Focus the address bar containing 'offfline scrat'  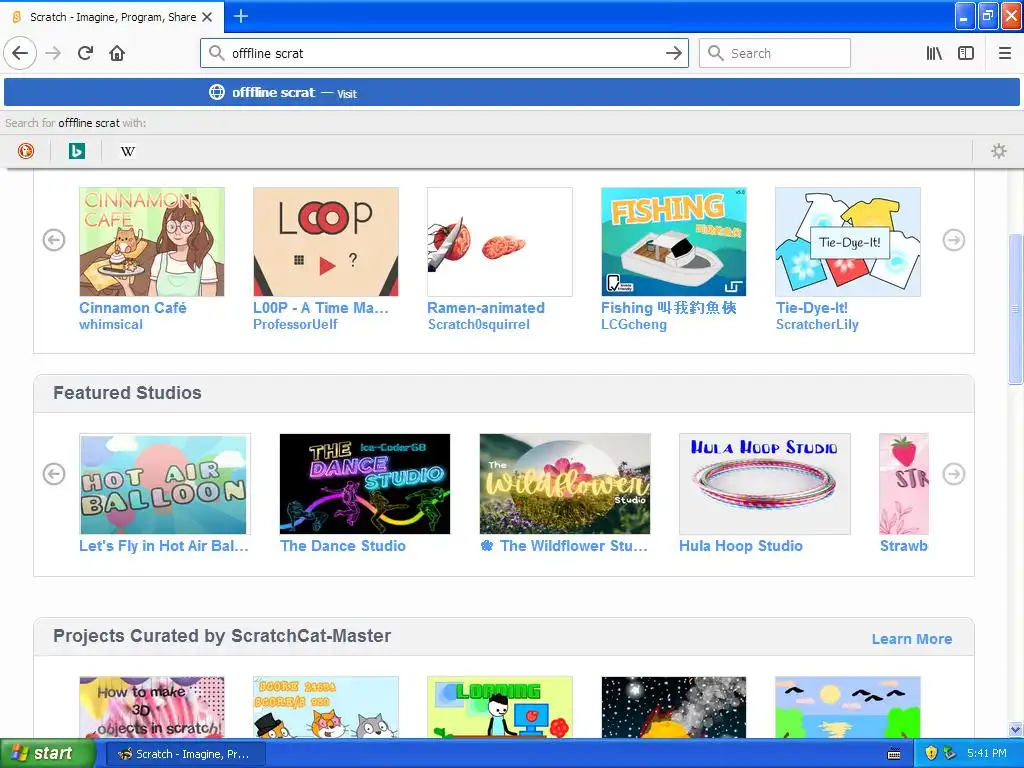point(444,54)
